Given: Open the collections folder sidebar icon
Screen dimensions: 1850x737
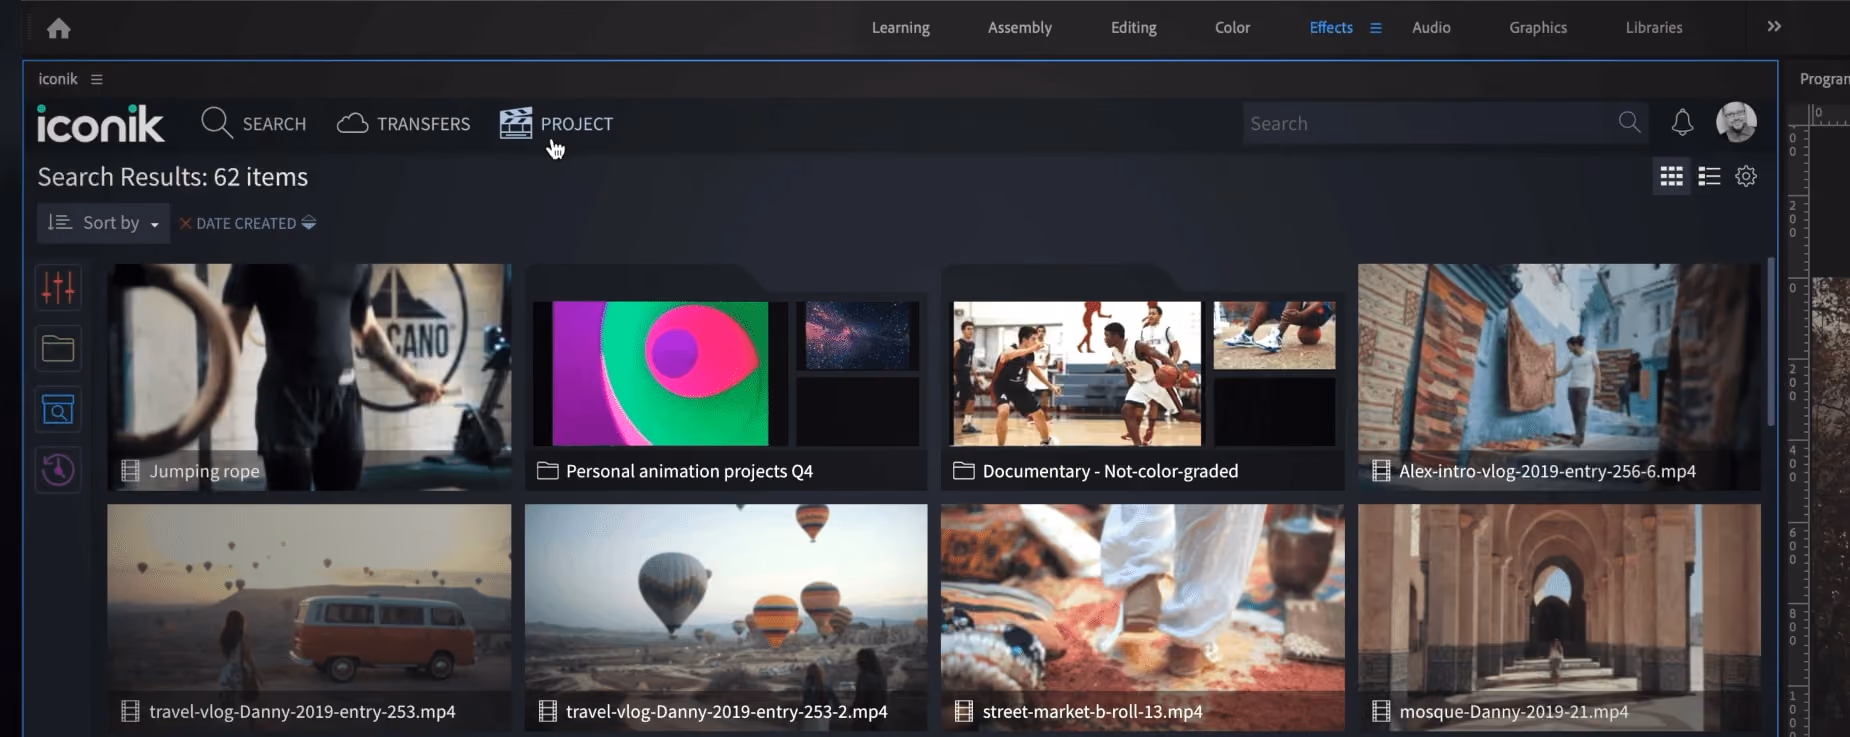Looking at the screenshot, I should [58, 348].
